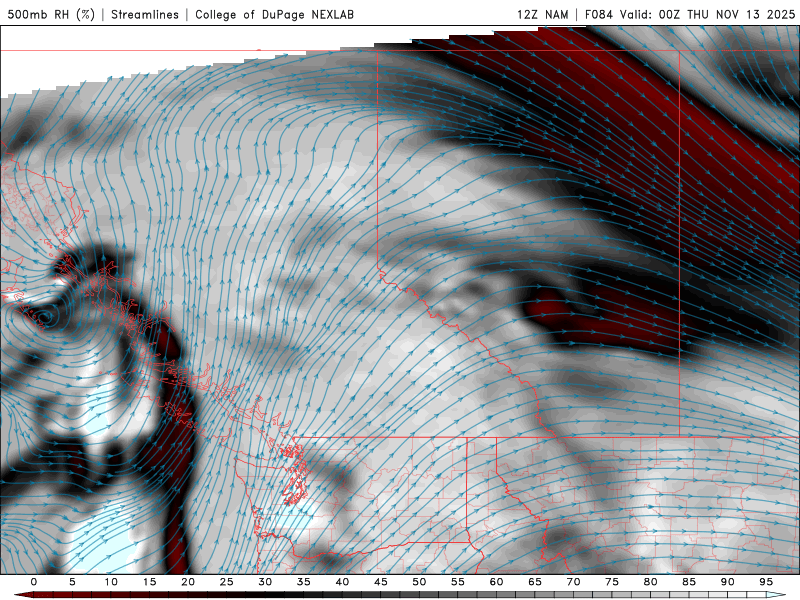Click the closed streamline circulation center on the map
800x600 pixels.
[44, 317]
